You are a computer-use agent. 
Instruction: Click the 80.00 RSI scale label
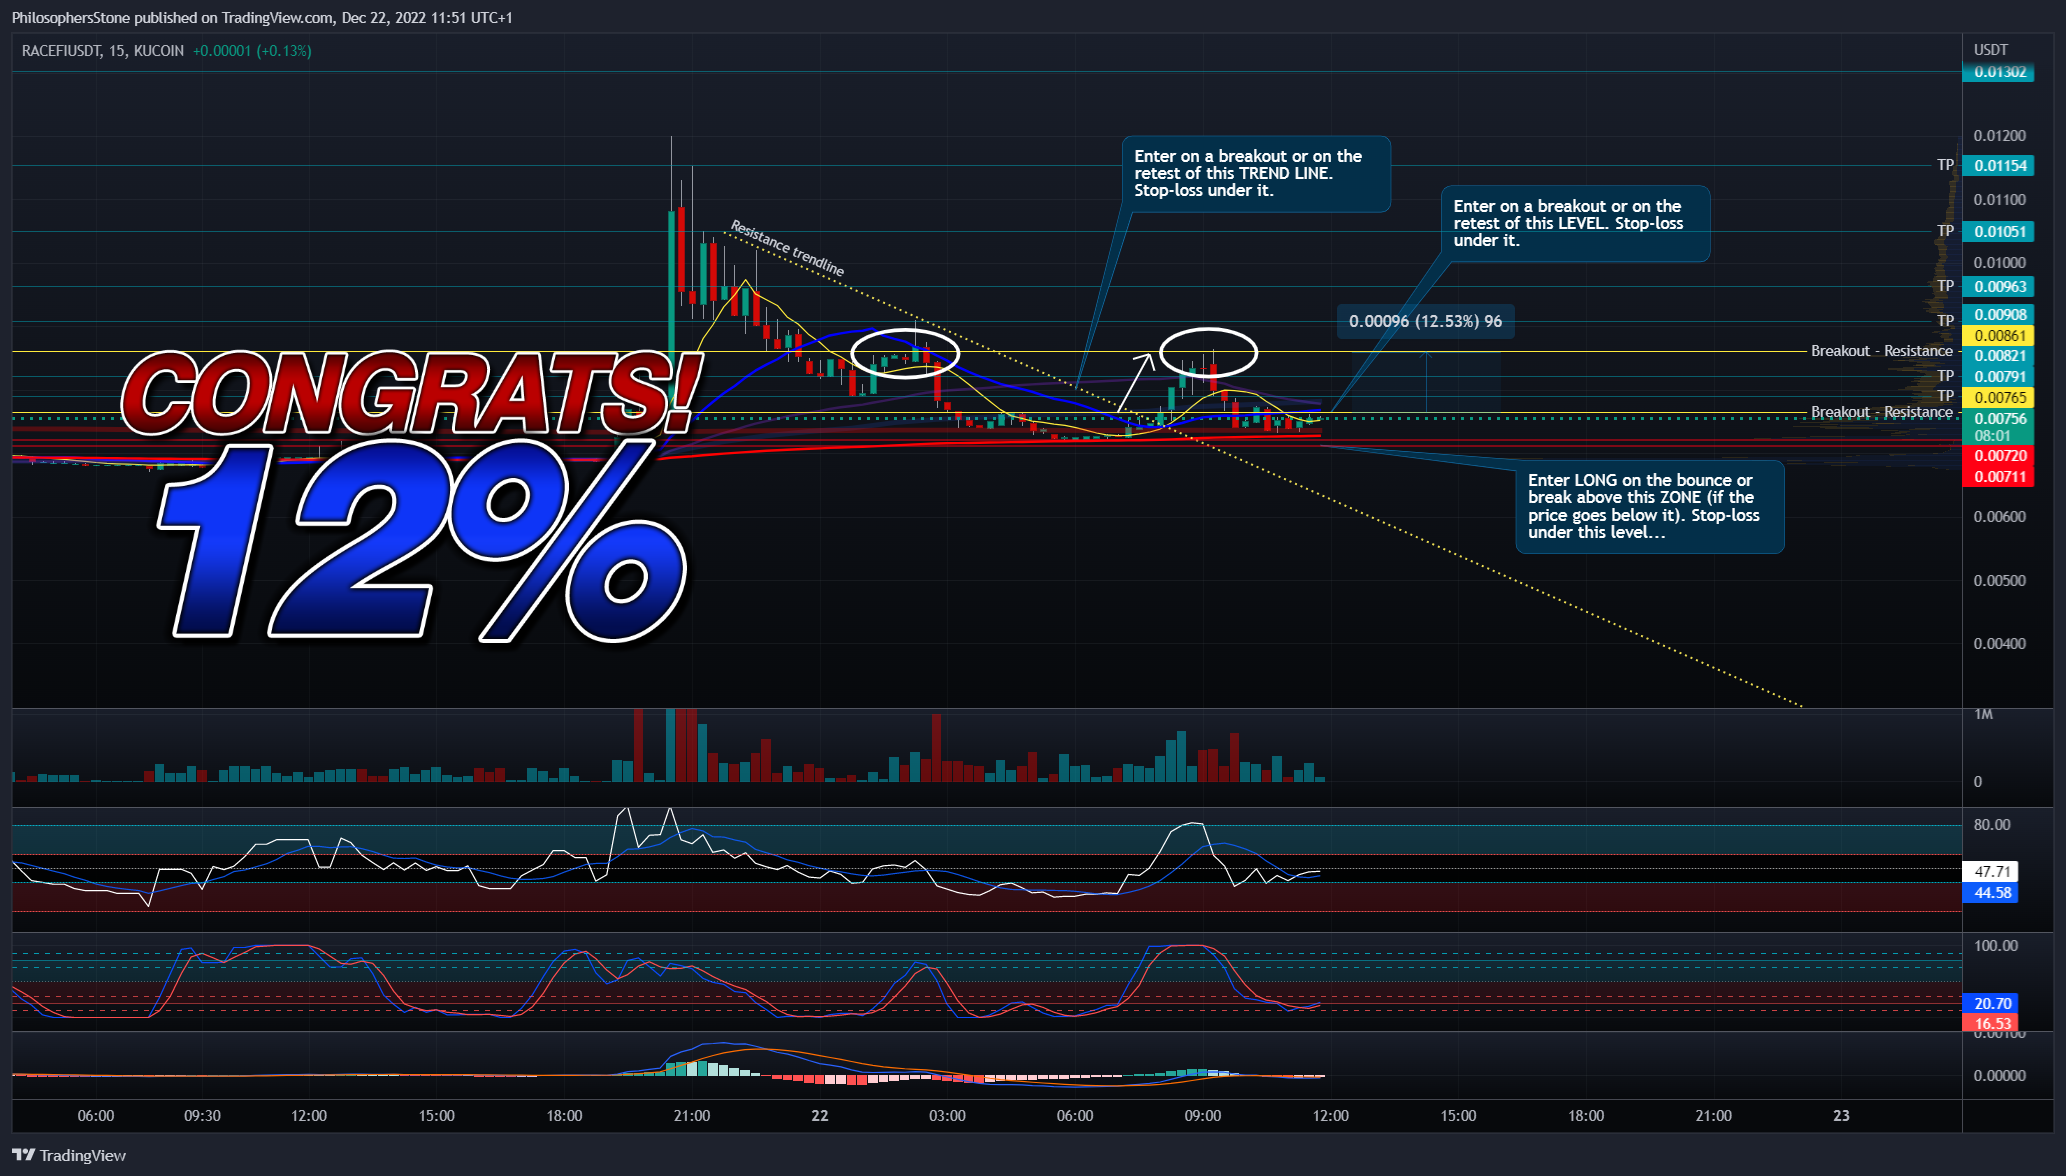point(1991,825)
